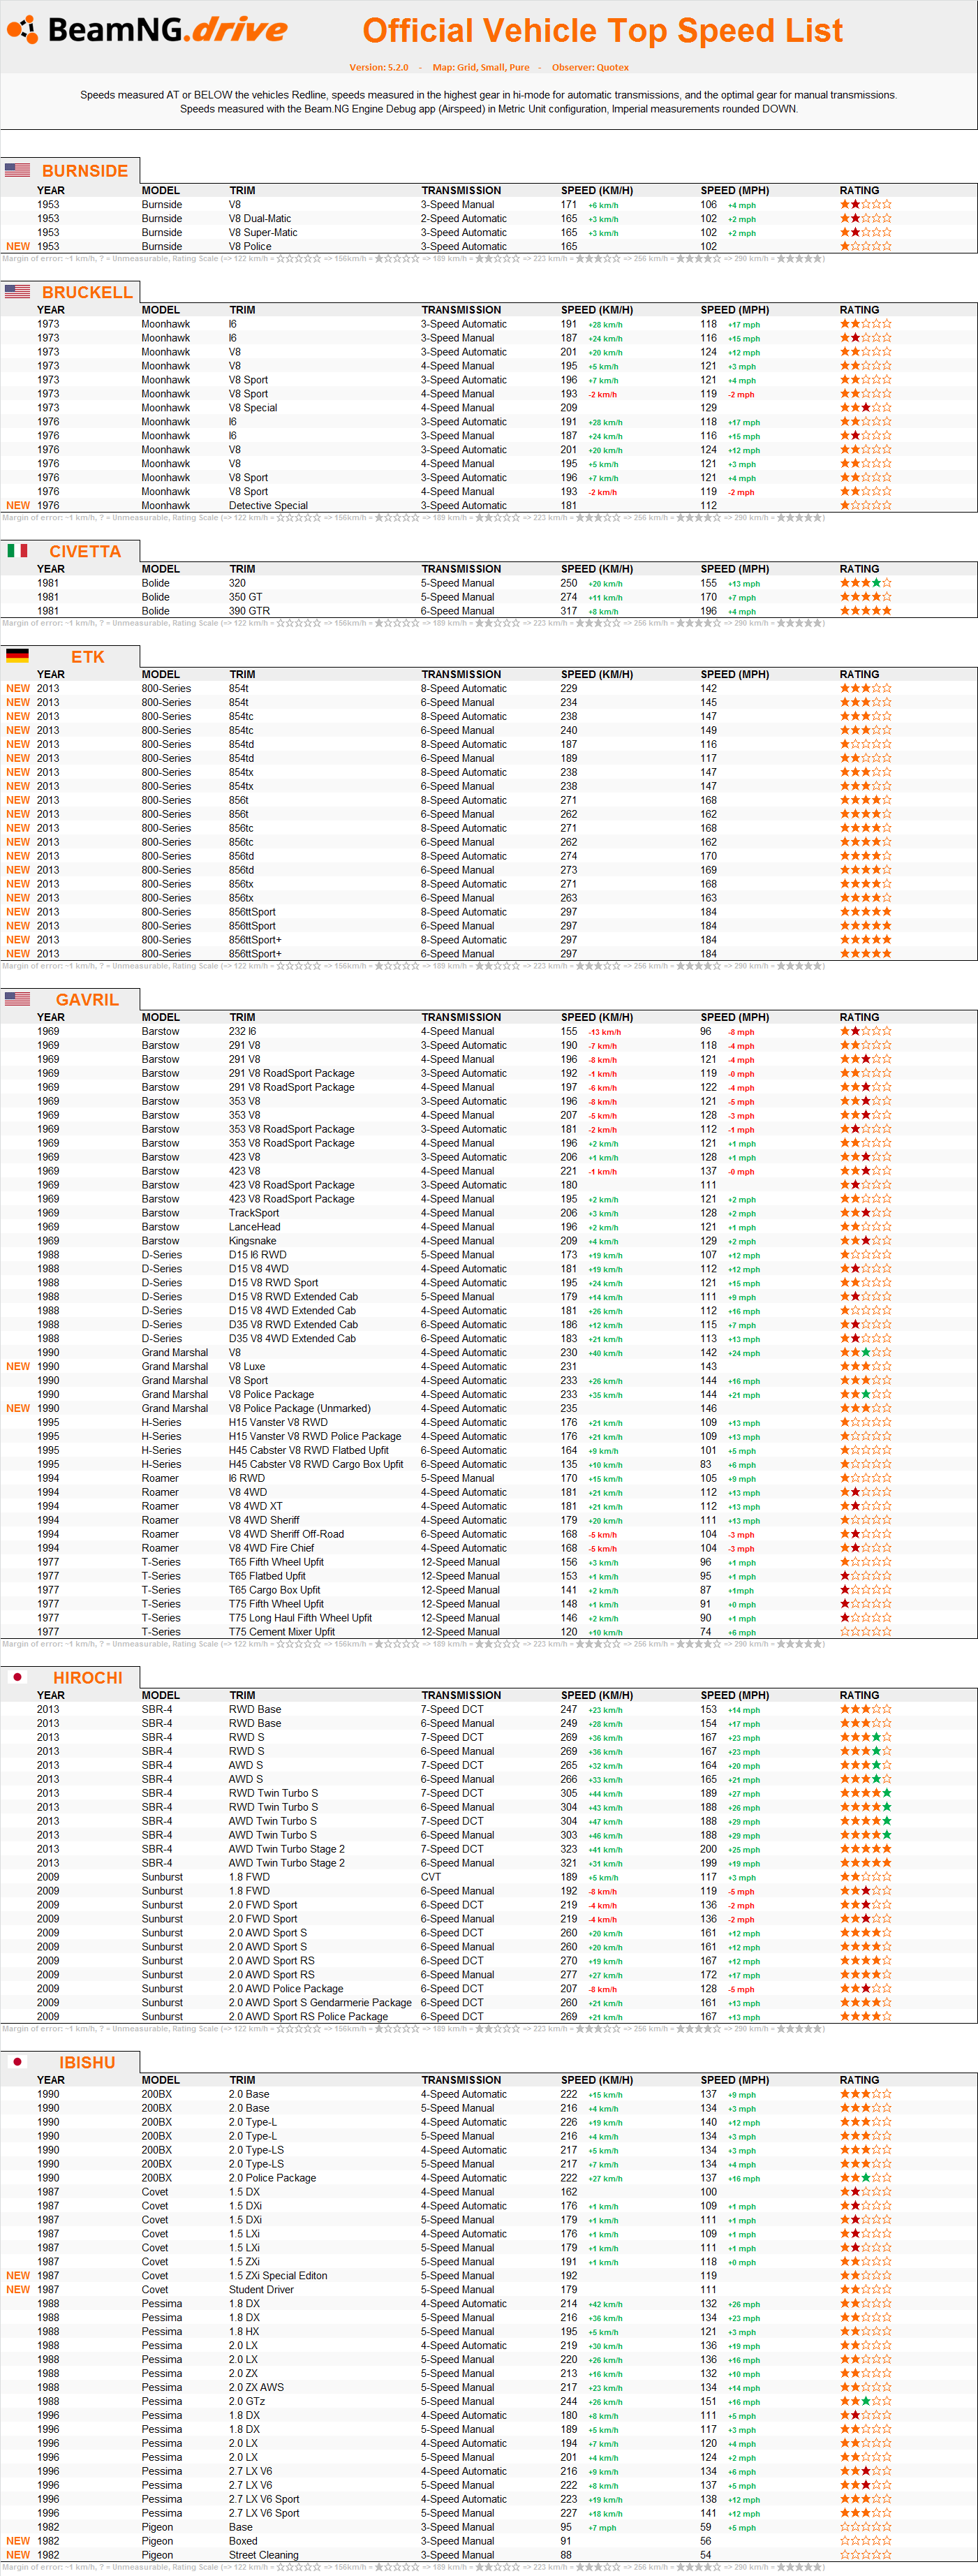Click the MODEL header in the Gavril table
The image size is (978, 2576).
click(161, 1017)
